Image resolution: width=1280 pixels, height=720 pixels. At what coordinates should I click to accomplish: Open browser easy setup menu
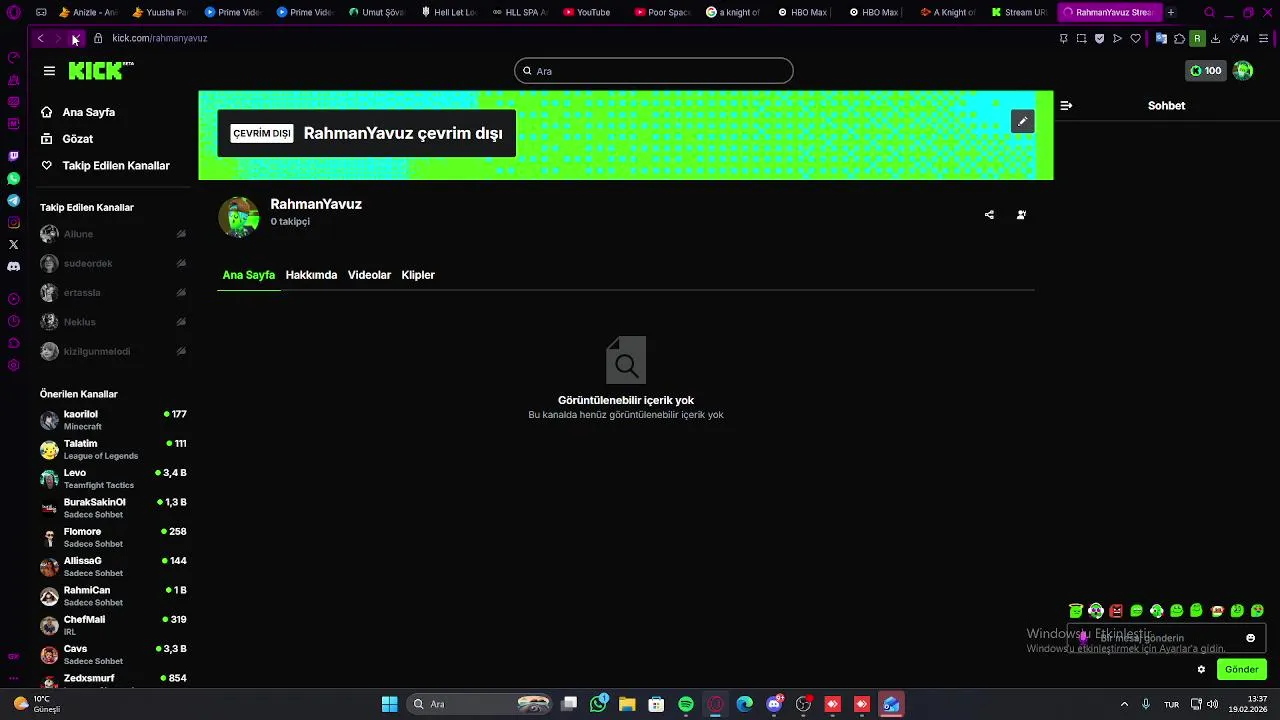point(1264,38)
